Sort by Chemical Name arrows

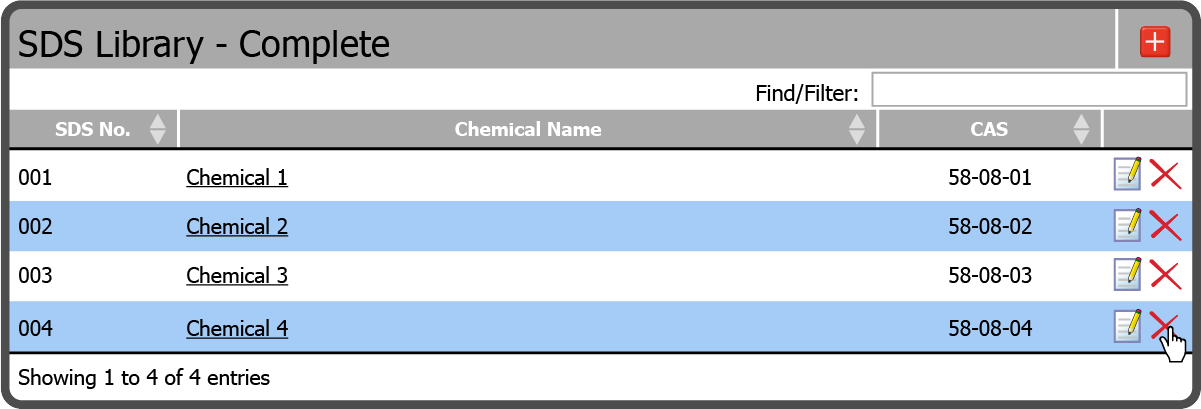point(857,129)
